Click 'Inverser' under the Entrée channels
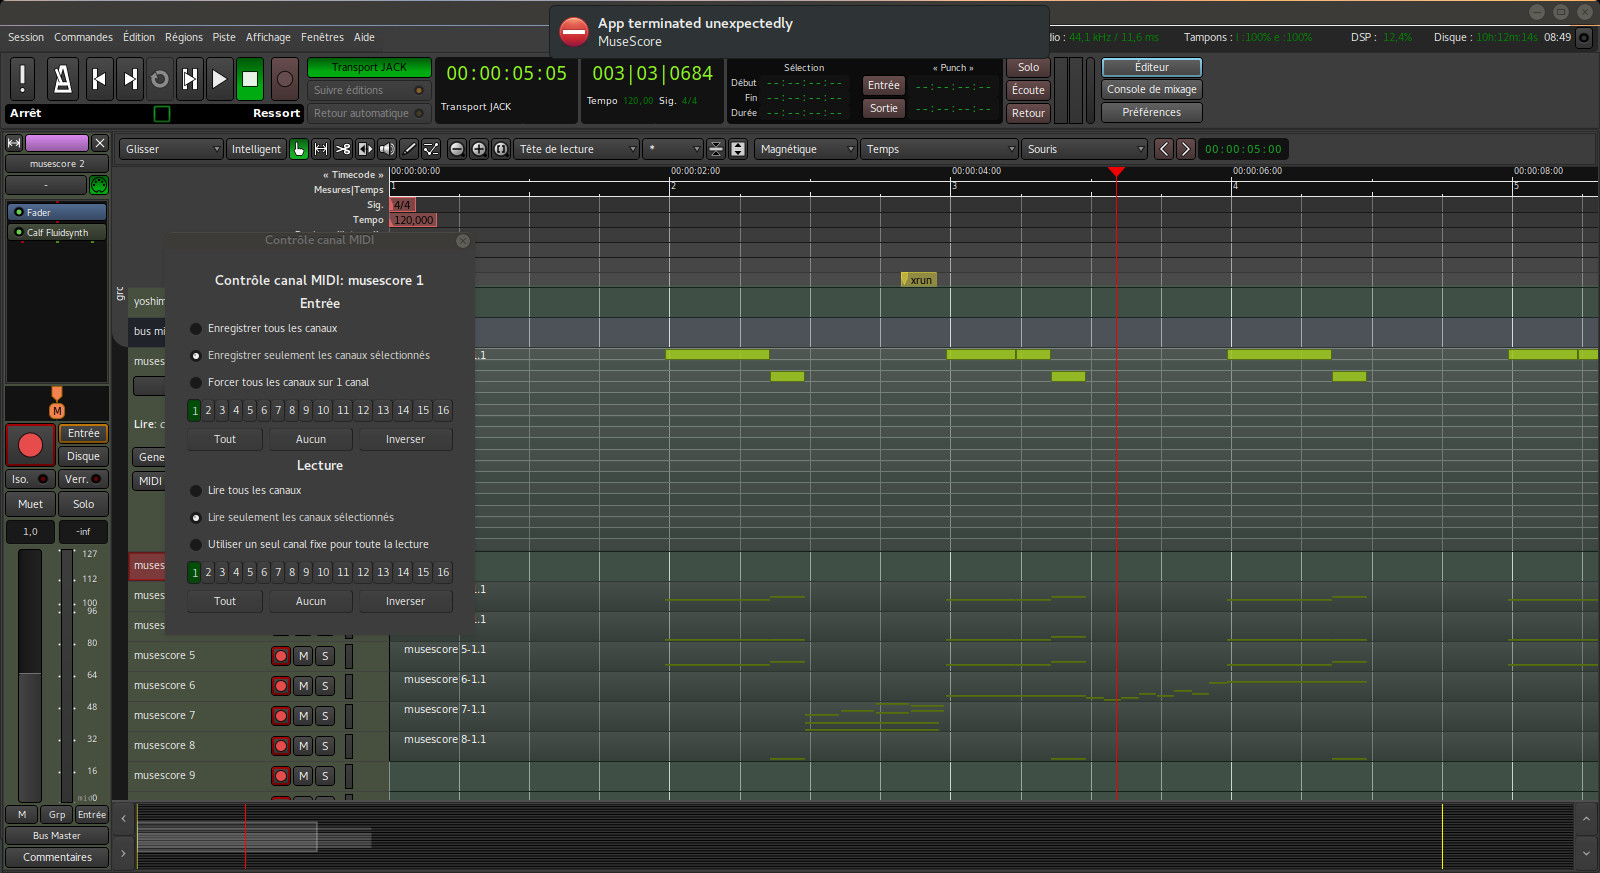The image size is (1600, 873). pos(405,439)
